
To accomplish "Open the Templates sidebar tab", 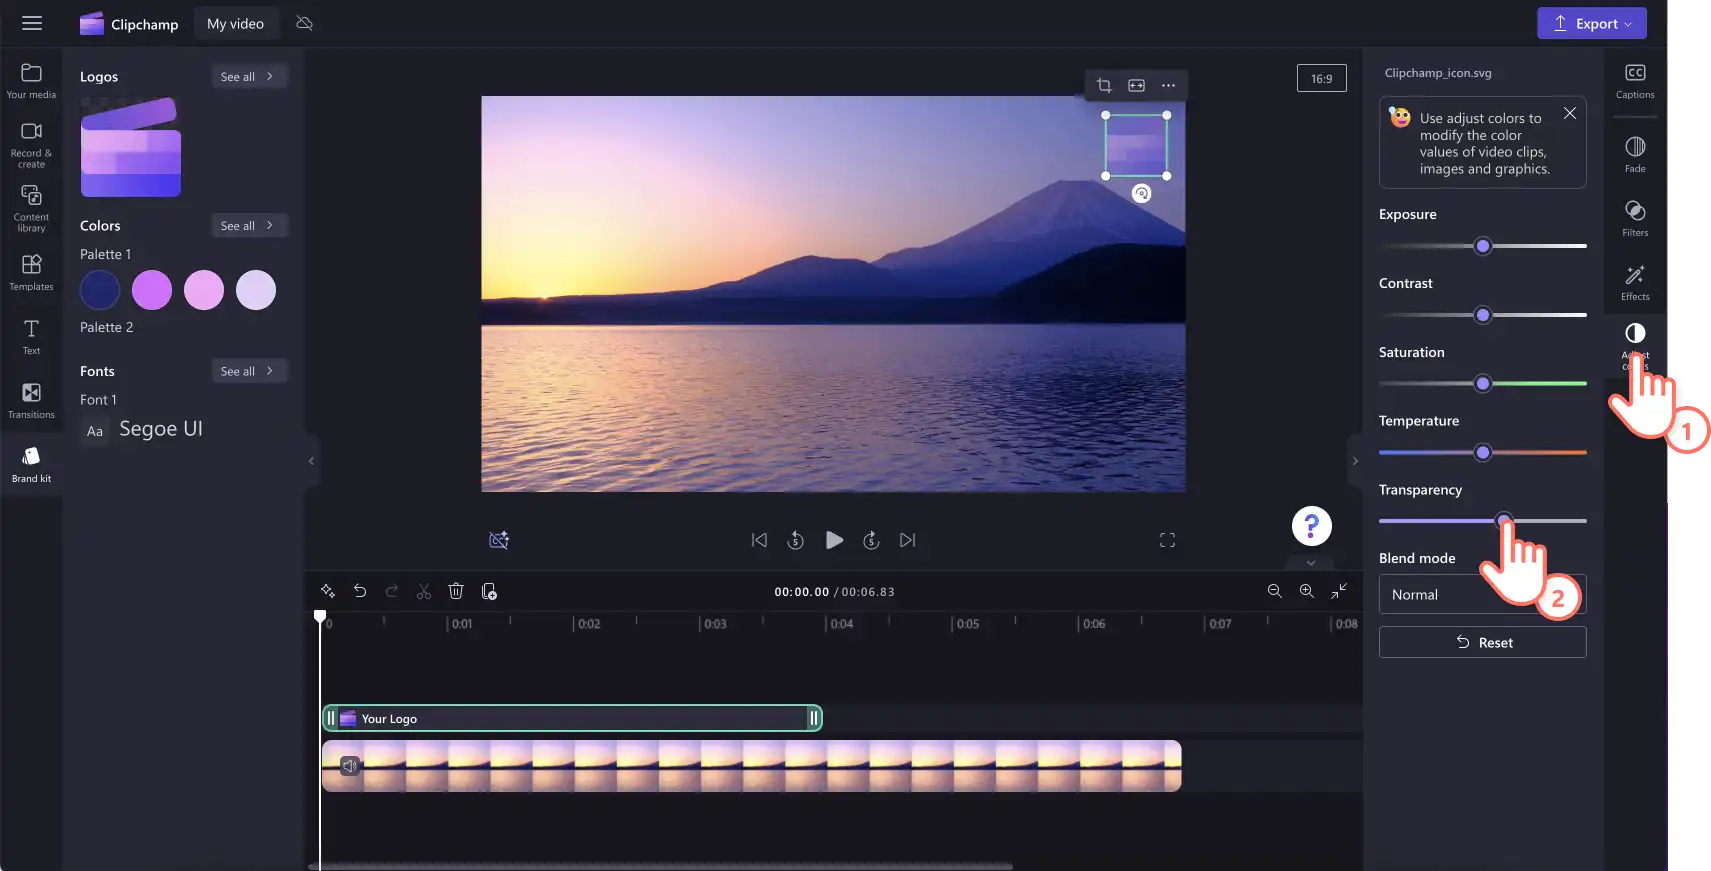I will tap(31, 272).
